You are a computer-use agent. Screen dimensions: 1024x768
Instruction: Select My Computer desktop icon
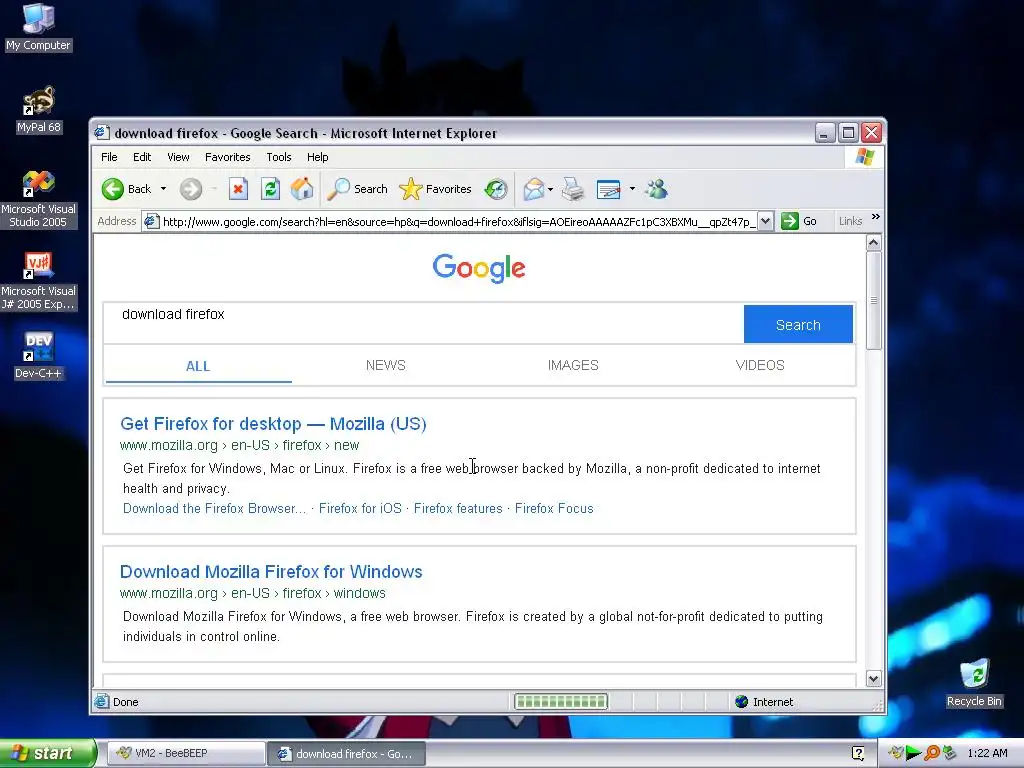point(38,27)
